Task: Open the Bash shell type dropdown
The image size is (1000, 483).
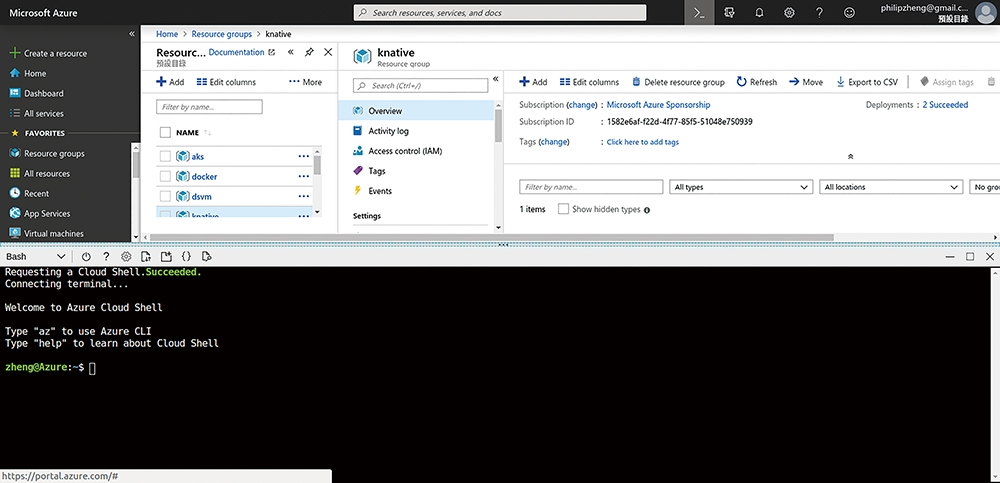Action: pos(35,256)
